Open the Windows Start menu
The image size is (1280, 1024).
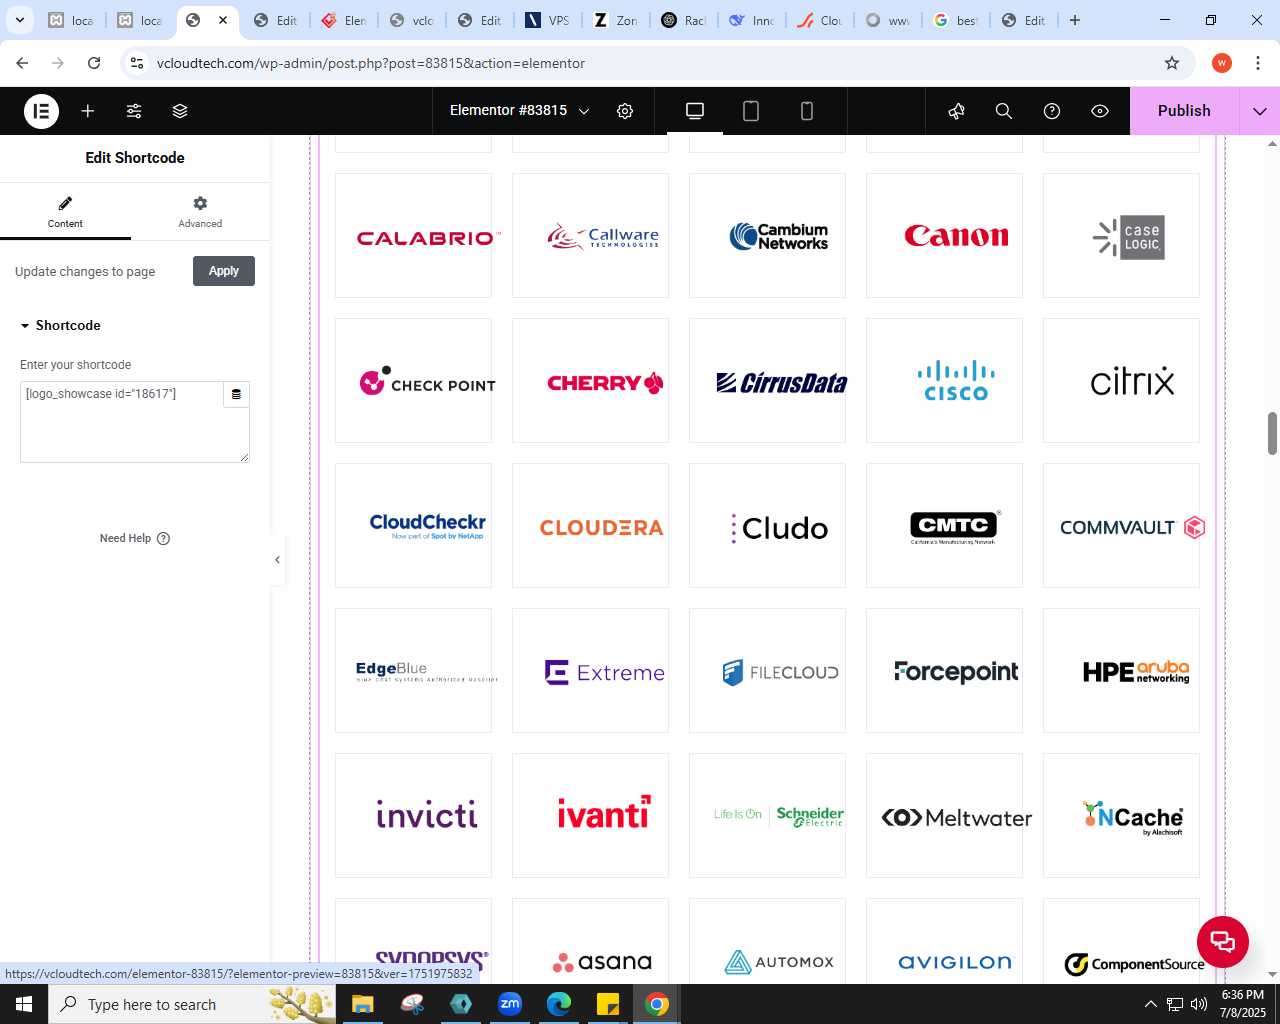[24, 1004]
